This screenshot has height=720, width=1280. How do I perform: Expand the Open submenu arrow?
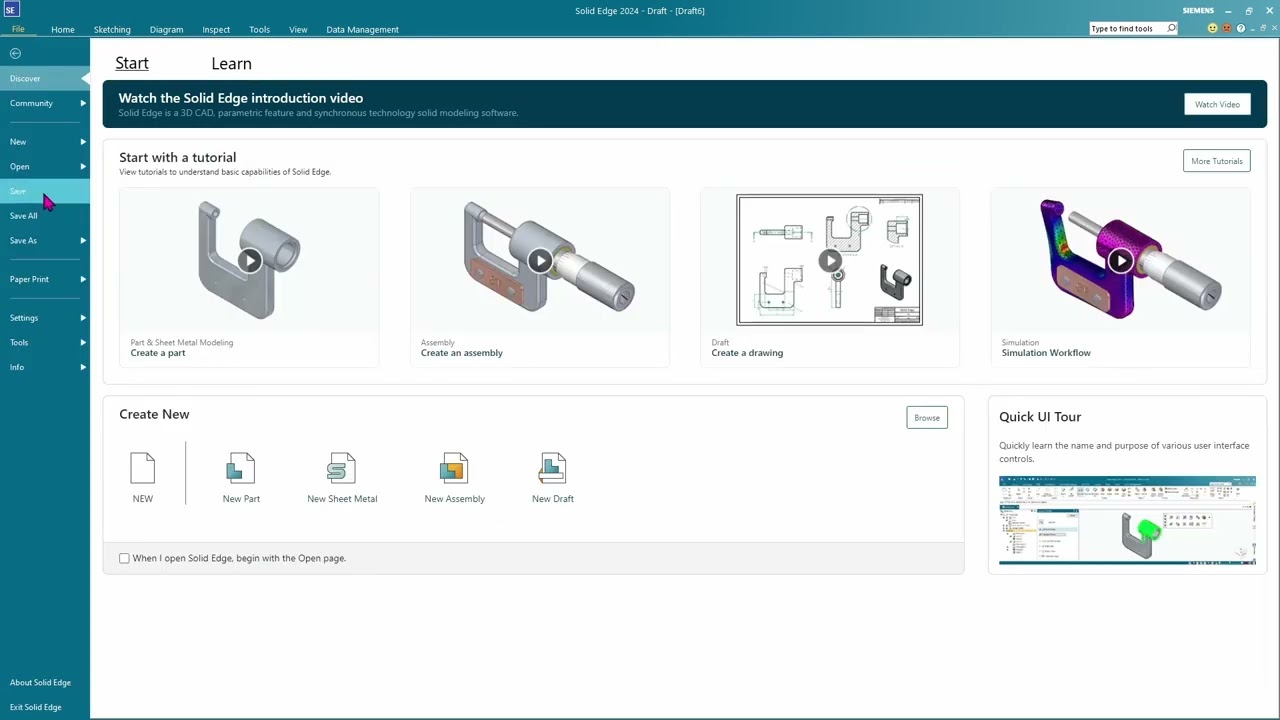pyautogui.click(x=83, y=167)
